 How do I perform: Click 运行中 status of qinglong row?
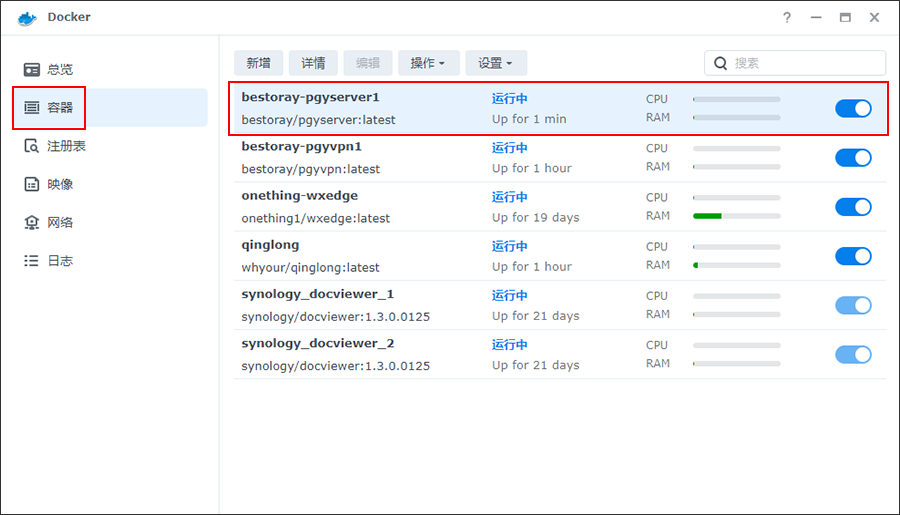pyautogui.click(x=510, y=246)
